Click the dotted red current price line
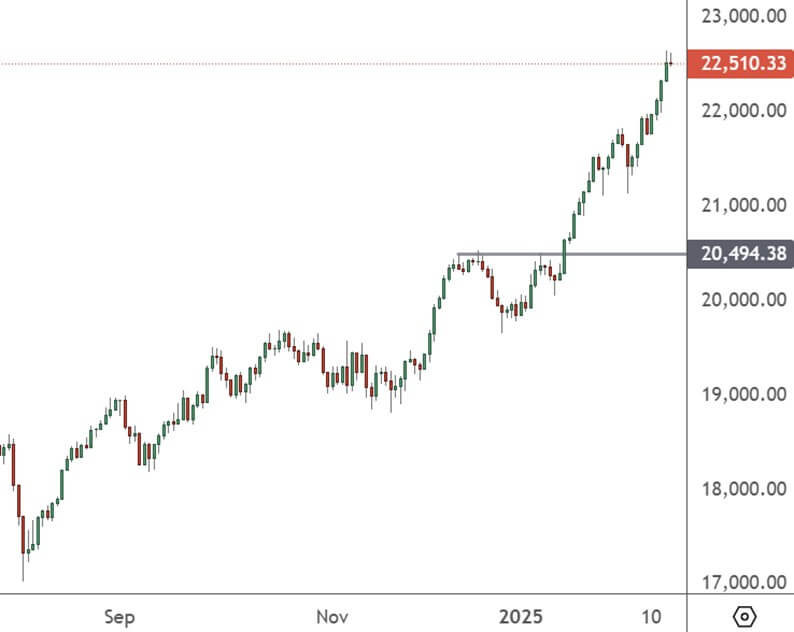The image size is (794, 632). tap(300, 64)
